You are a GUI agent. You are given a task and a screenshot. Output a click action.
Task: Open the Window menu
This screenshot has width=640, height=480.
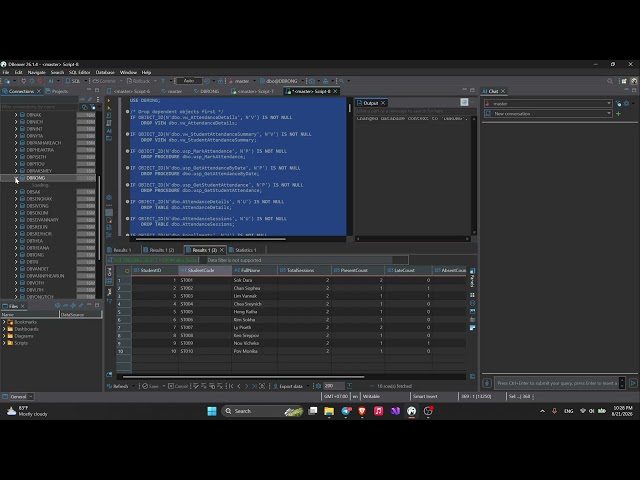coord(128,72)
